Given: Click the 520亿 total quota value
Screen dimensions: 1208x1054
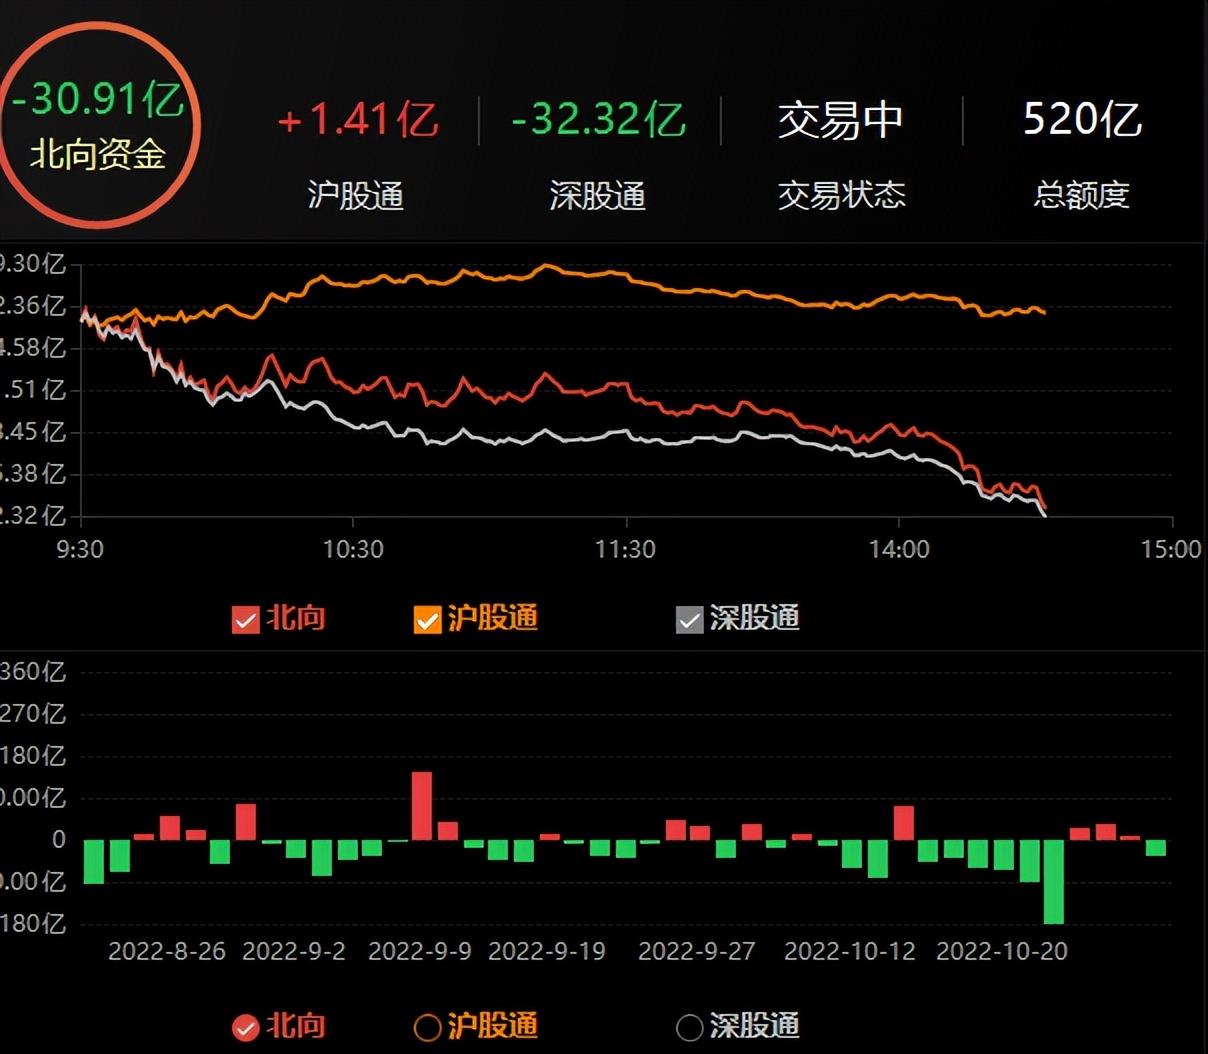Looking at the screenshot, I should pos(1082,120).
